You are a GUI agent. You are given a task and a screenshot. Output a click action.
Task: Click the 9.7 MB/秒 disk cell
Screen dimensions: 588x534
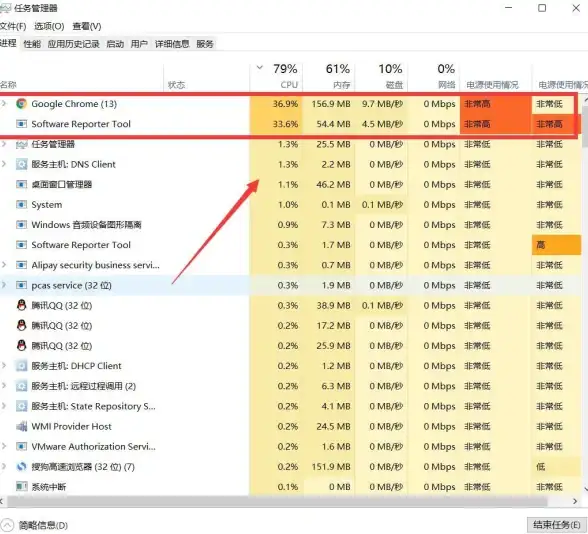click(382, 104)
